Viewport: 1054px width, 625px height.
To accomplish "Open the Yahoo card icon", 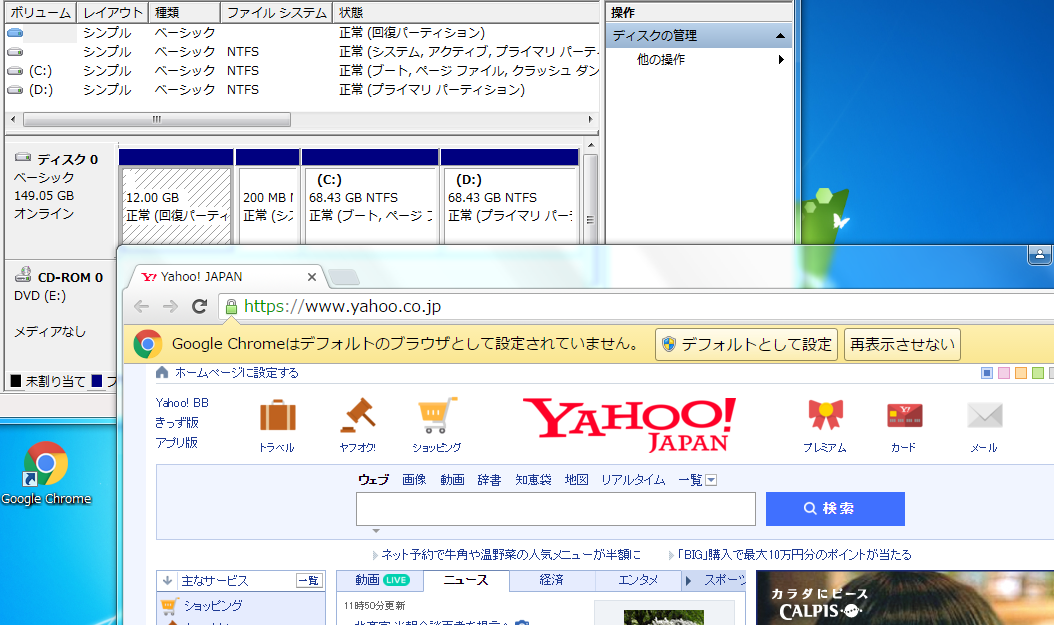I will click(904, 415).
